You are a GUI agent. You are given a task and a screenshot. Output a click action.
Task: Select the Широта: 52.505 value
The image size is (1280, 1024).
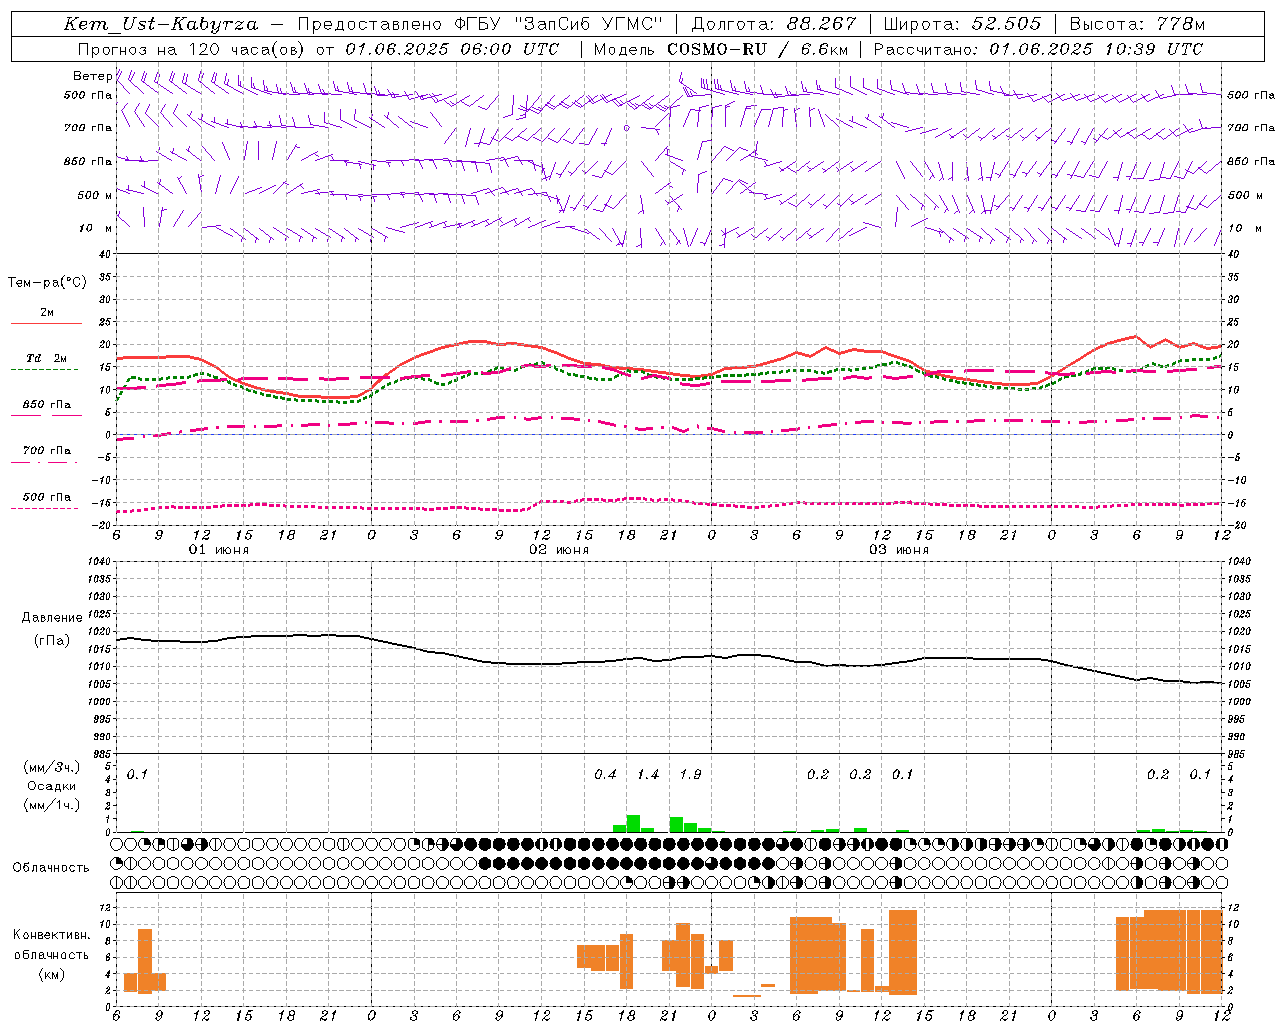coord(962,24)
